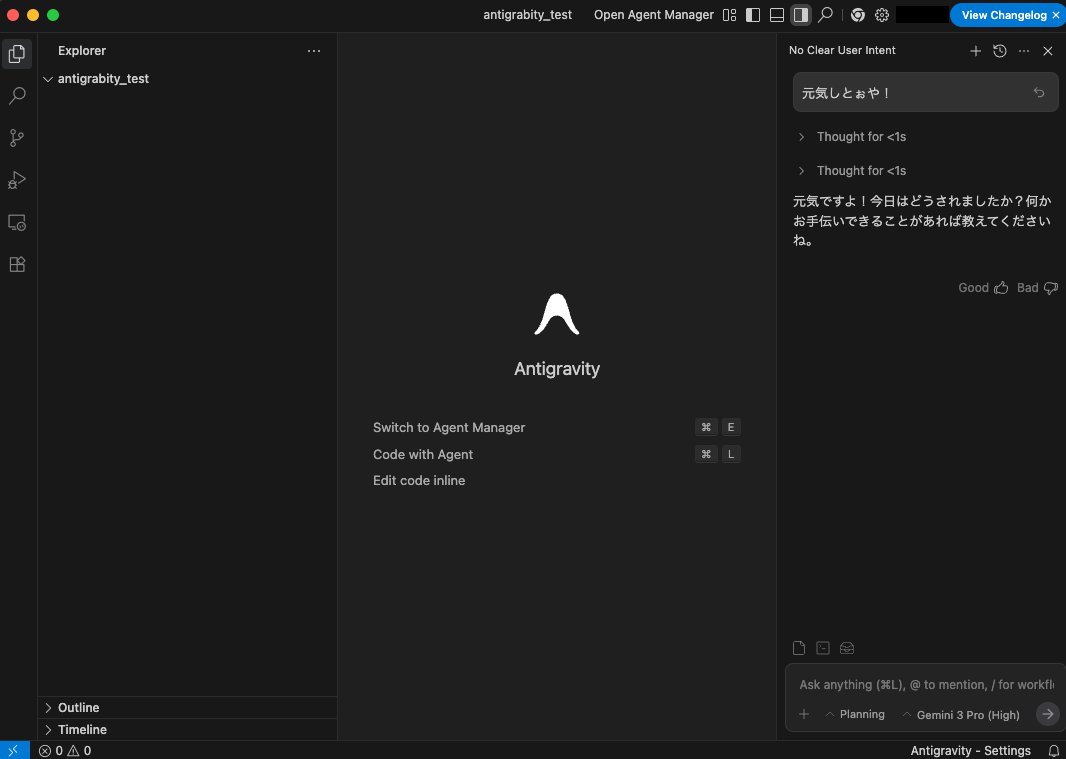1066x759 pixels.
Task: Send message with arrow button
Action: [x=1048, y=714]
